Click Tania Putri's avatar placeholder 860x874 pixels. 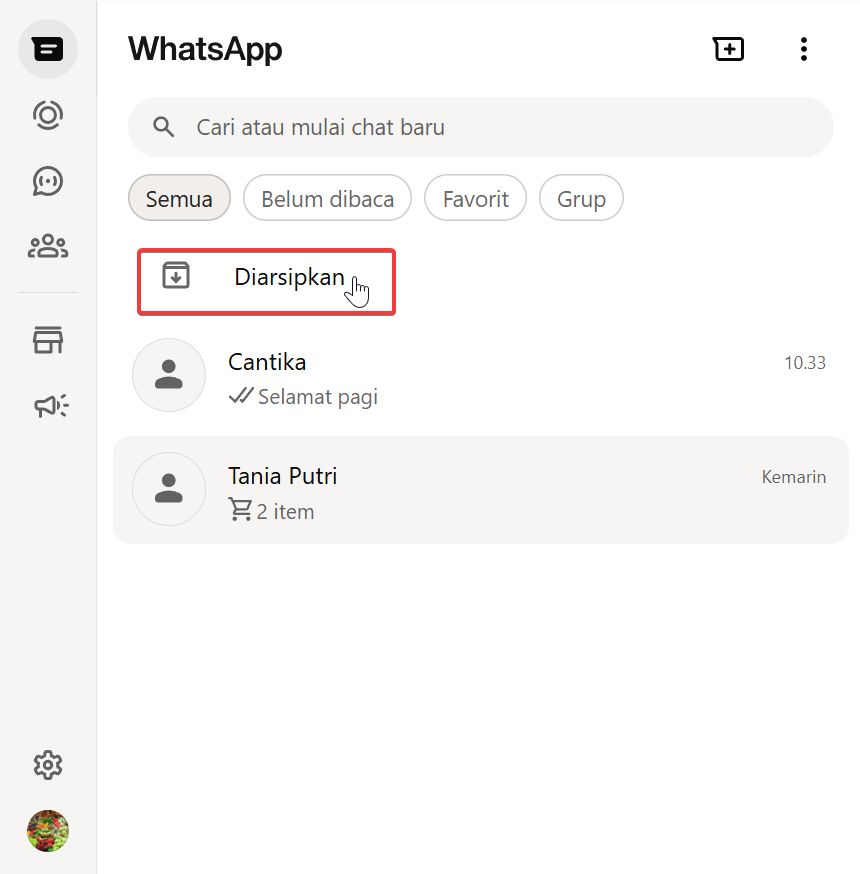(168, 489)
